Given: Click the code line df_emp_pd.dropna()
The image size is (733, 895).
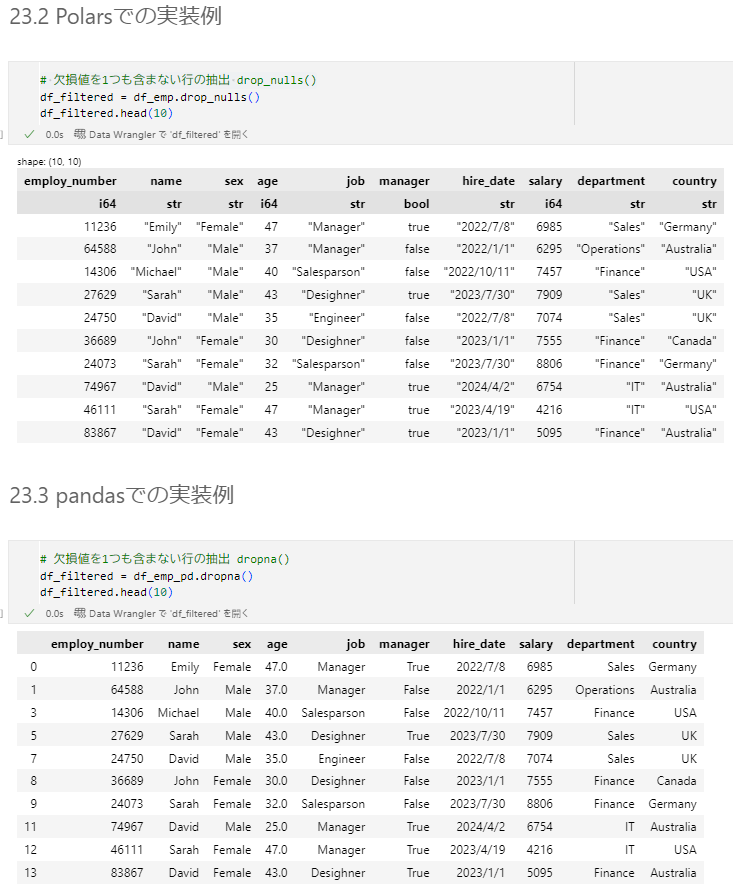Looking at the screenshot, I should tap(147, 576).
